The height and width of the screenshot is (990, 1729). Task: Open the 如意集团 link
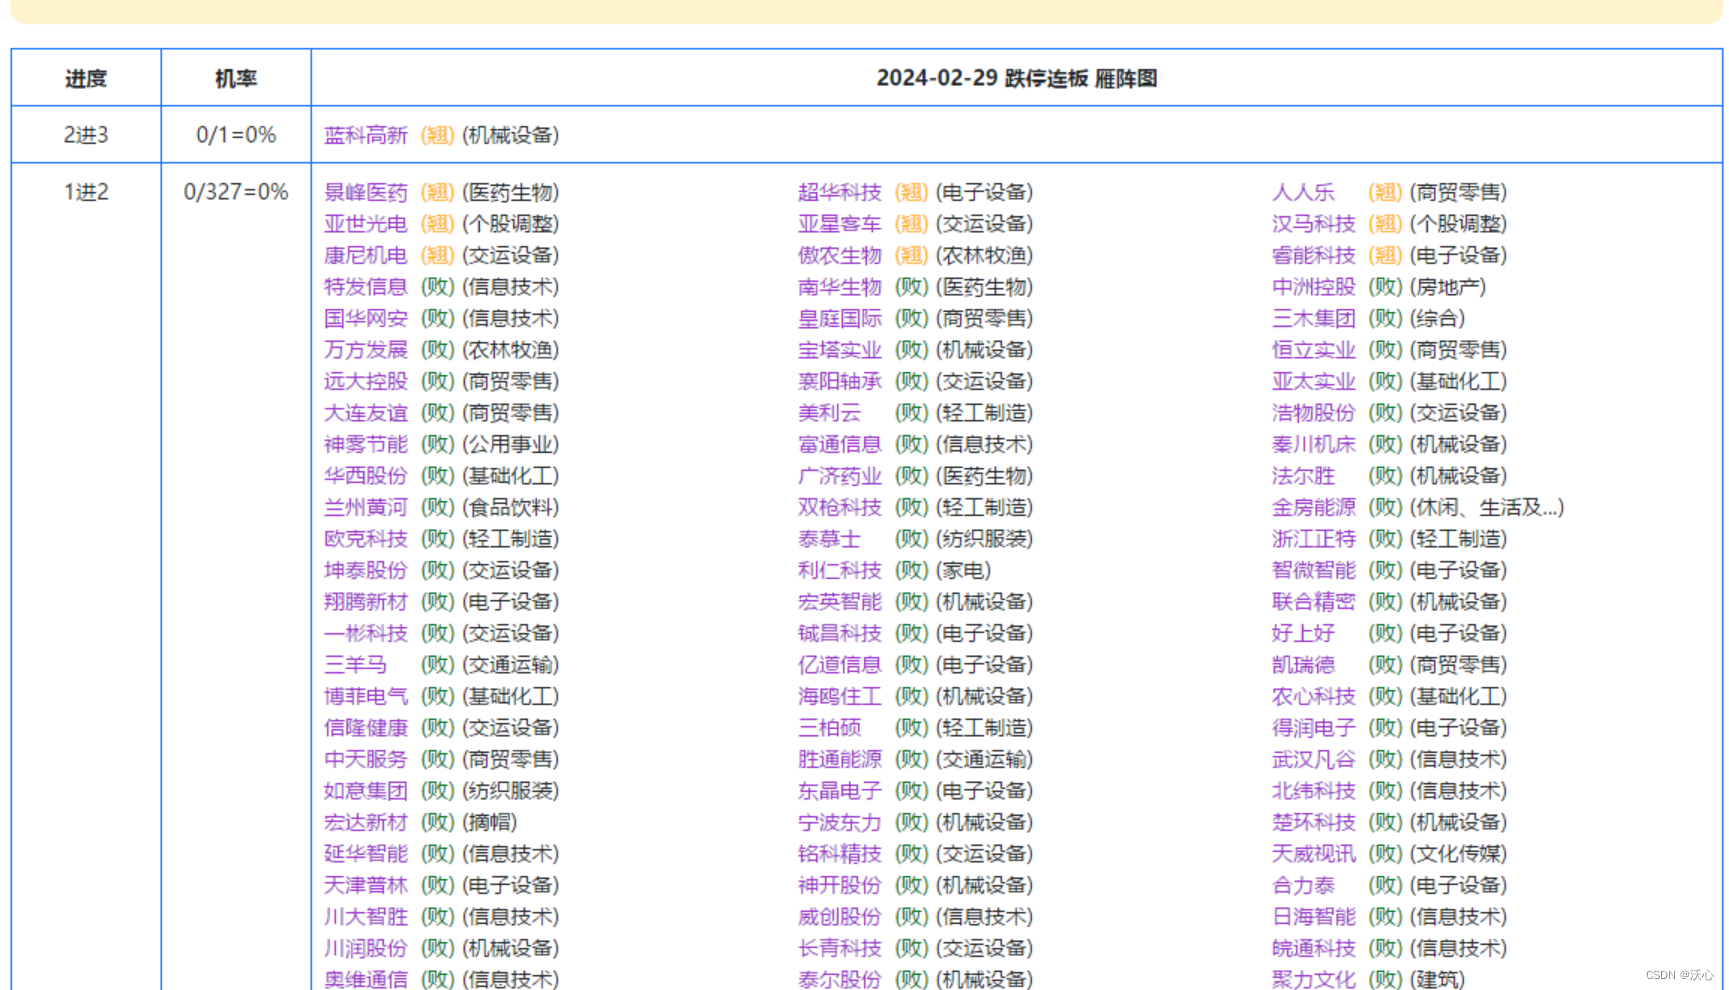click(366, 791)
